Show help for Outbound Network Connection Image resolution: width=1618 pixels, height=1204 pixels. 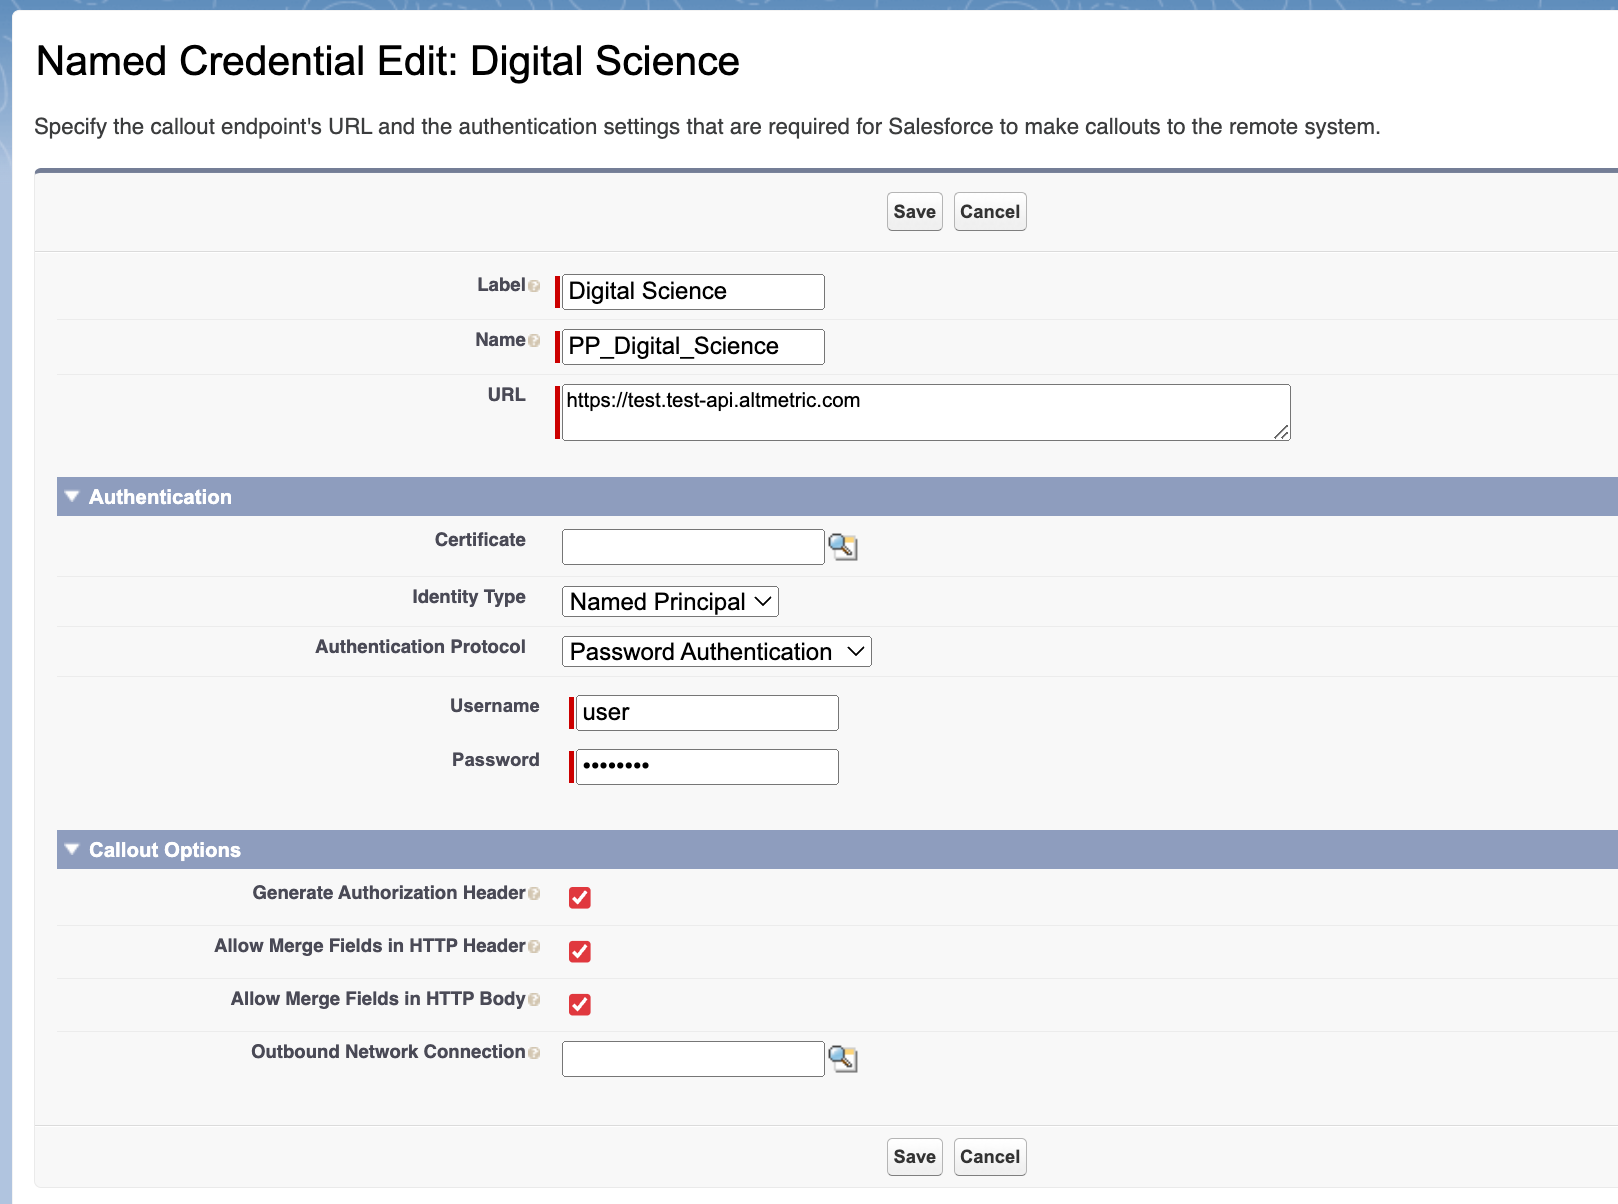[534, 1053]
